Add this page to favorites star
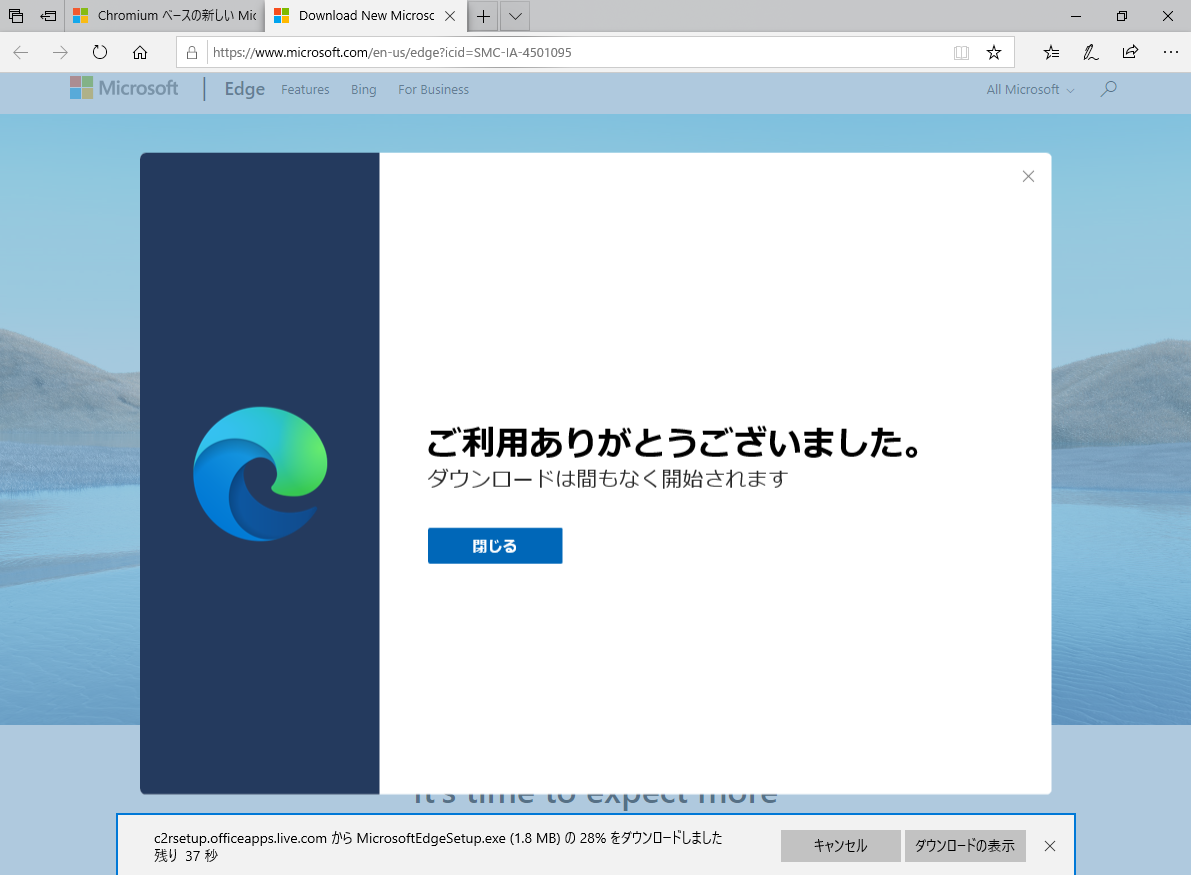Screen dimensions: 1191x875 [x=994, y=52]
